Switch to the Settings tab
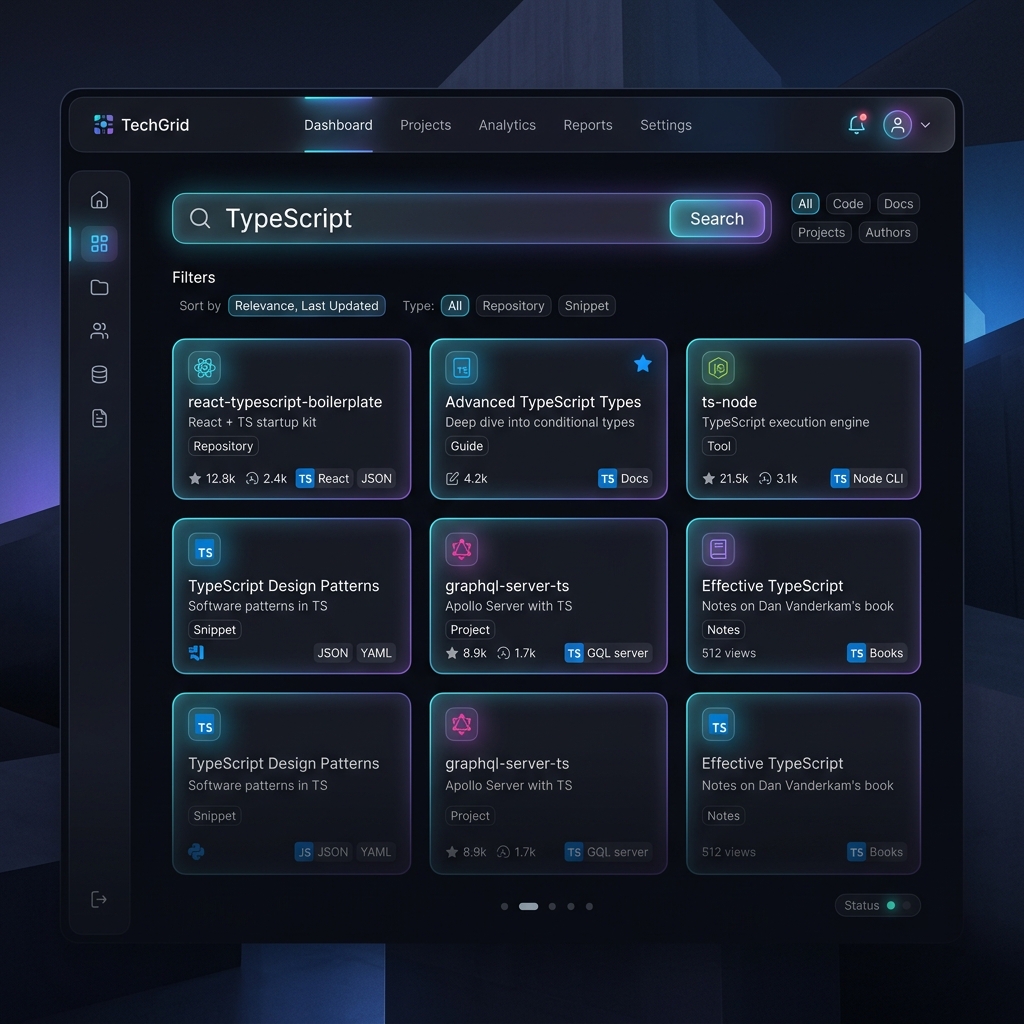 665,125
